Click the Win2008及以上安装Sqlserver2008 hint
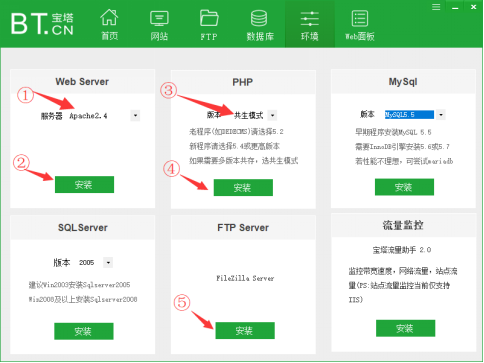This screenshot has height=363, width=484. point(83,299)
